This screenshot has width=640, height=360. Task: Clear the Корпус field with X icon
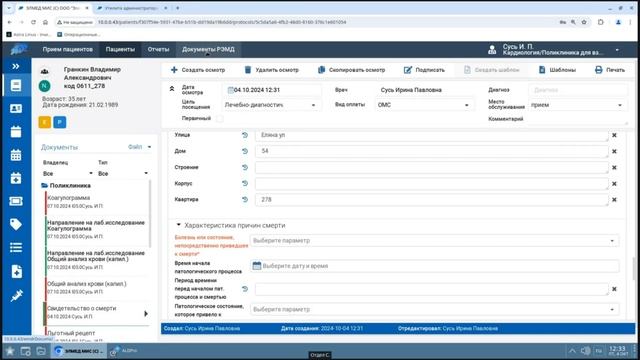click(614, 184)
